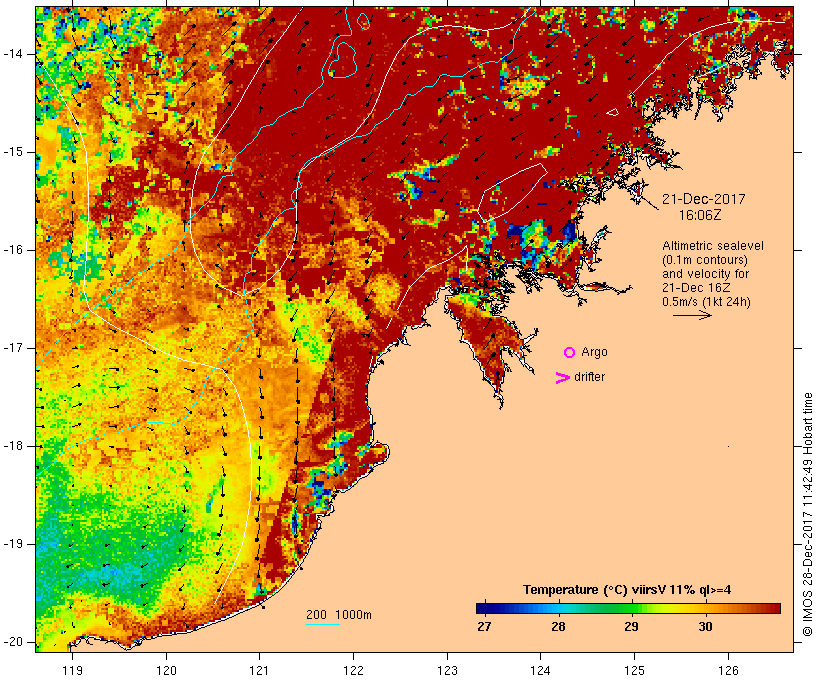
Task: Click the '-16' latitude axis label
Action: click(13, 250)
